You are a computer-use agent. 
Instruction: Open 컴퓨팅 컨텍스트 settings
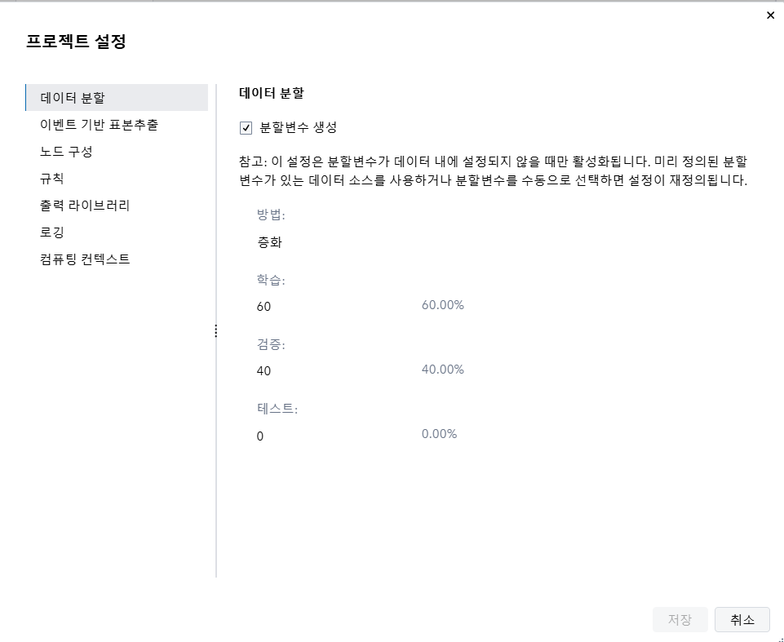[85, 260]
